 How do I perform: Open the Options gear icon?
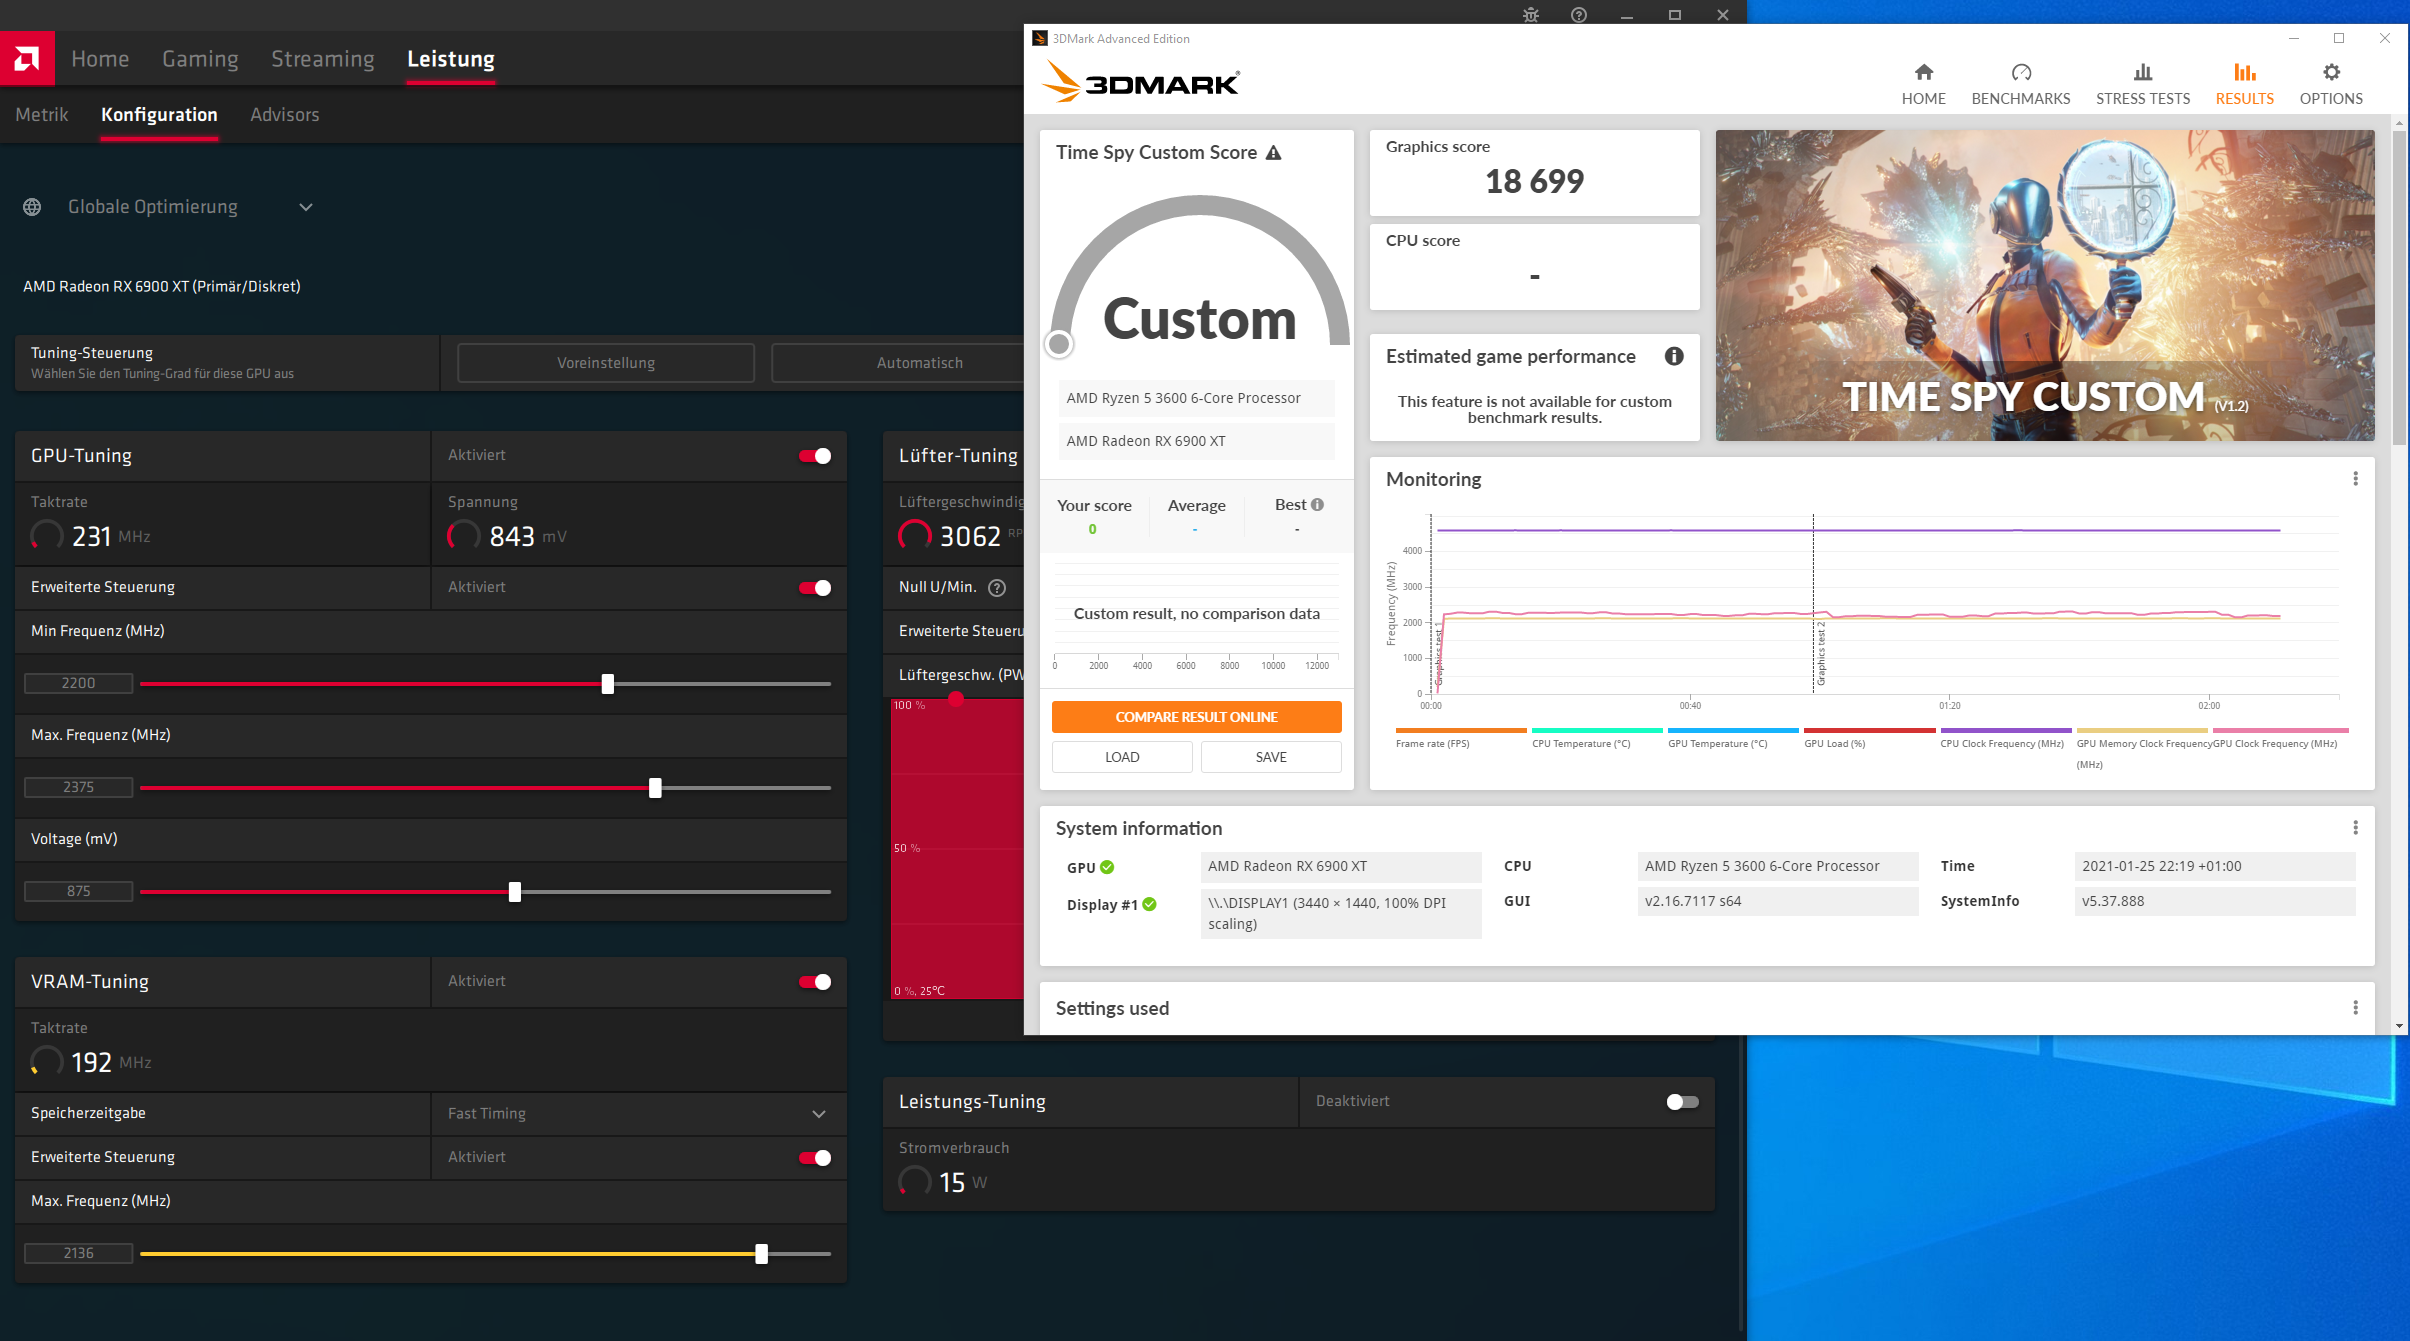[2330, 73]
